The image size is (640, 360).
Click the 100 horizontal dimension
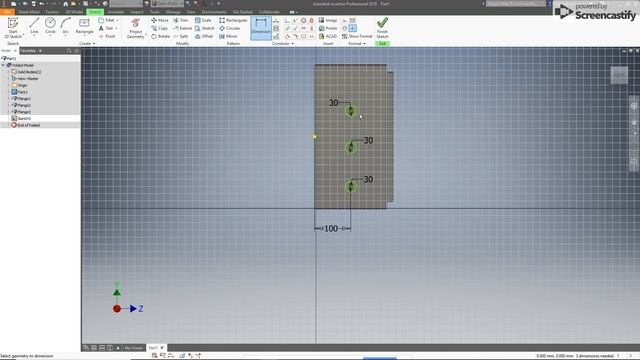(x=331, y=229)
